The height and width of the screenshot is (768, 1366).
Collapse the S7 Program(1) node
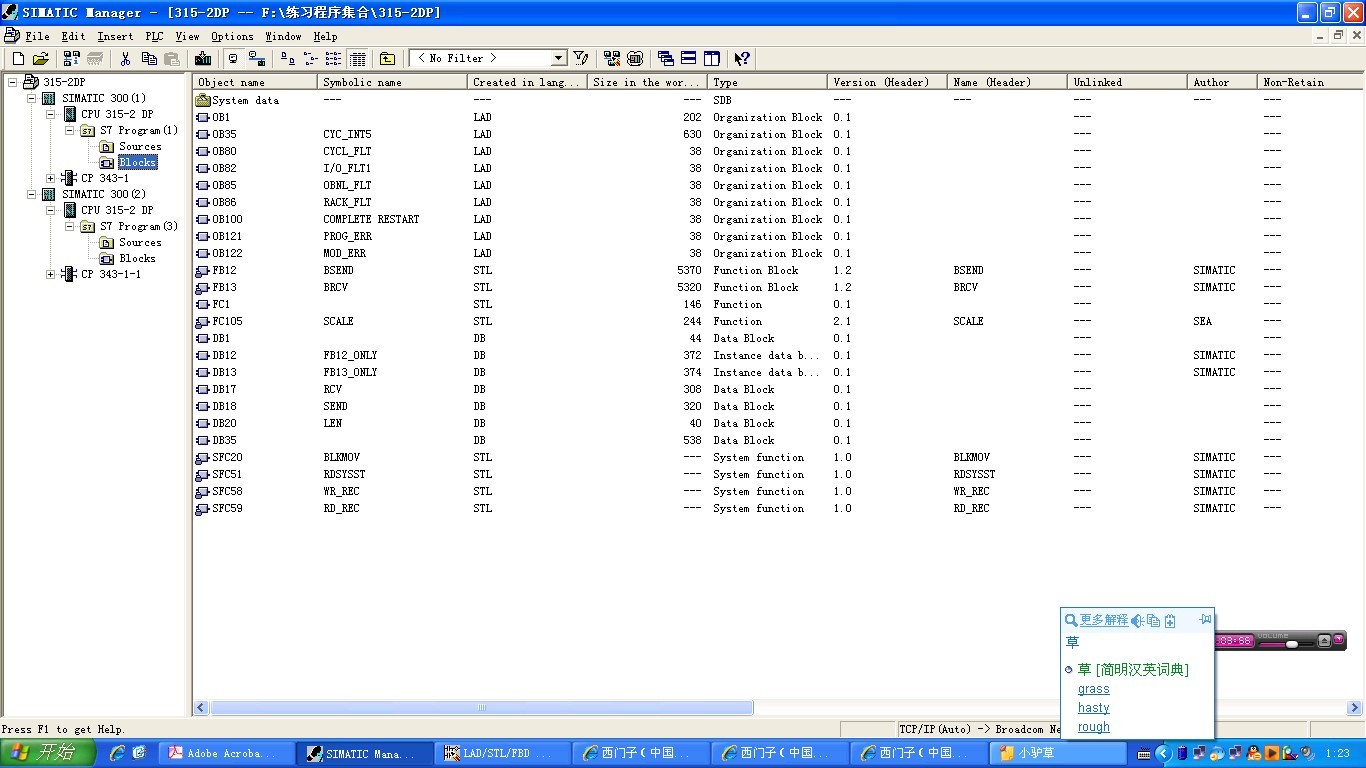(x=70, y=130)
